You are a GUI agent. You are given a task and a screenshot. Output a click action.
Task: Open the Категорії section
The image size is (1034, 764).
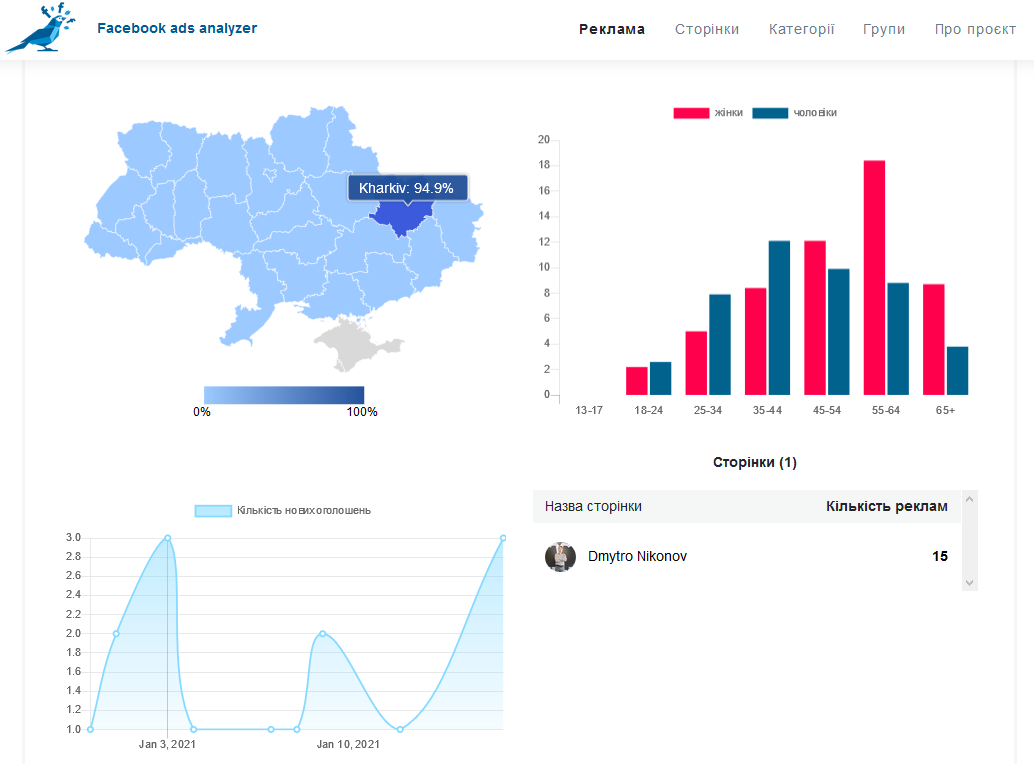click(801, 29)
